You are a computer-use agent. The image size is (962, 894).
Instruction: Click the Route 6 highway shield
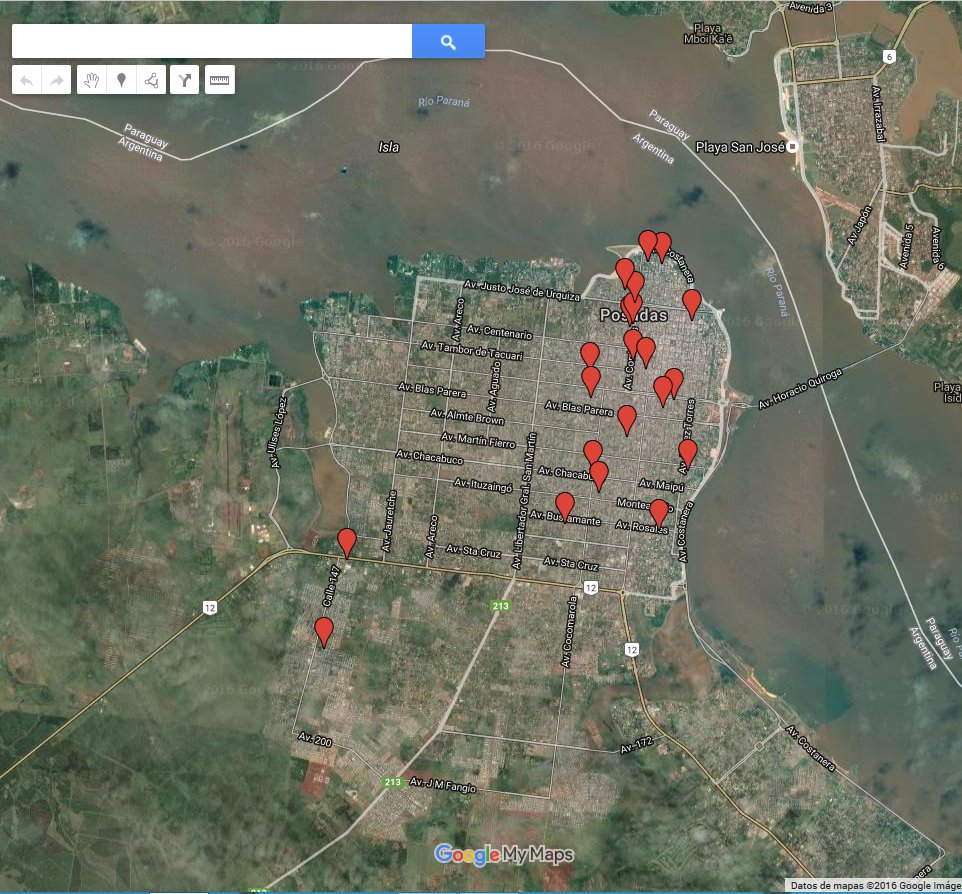tap(889, 57)
